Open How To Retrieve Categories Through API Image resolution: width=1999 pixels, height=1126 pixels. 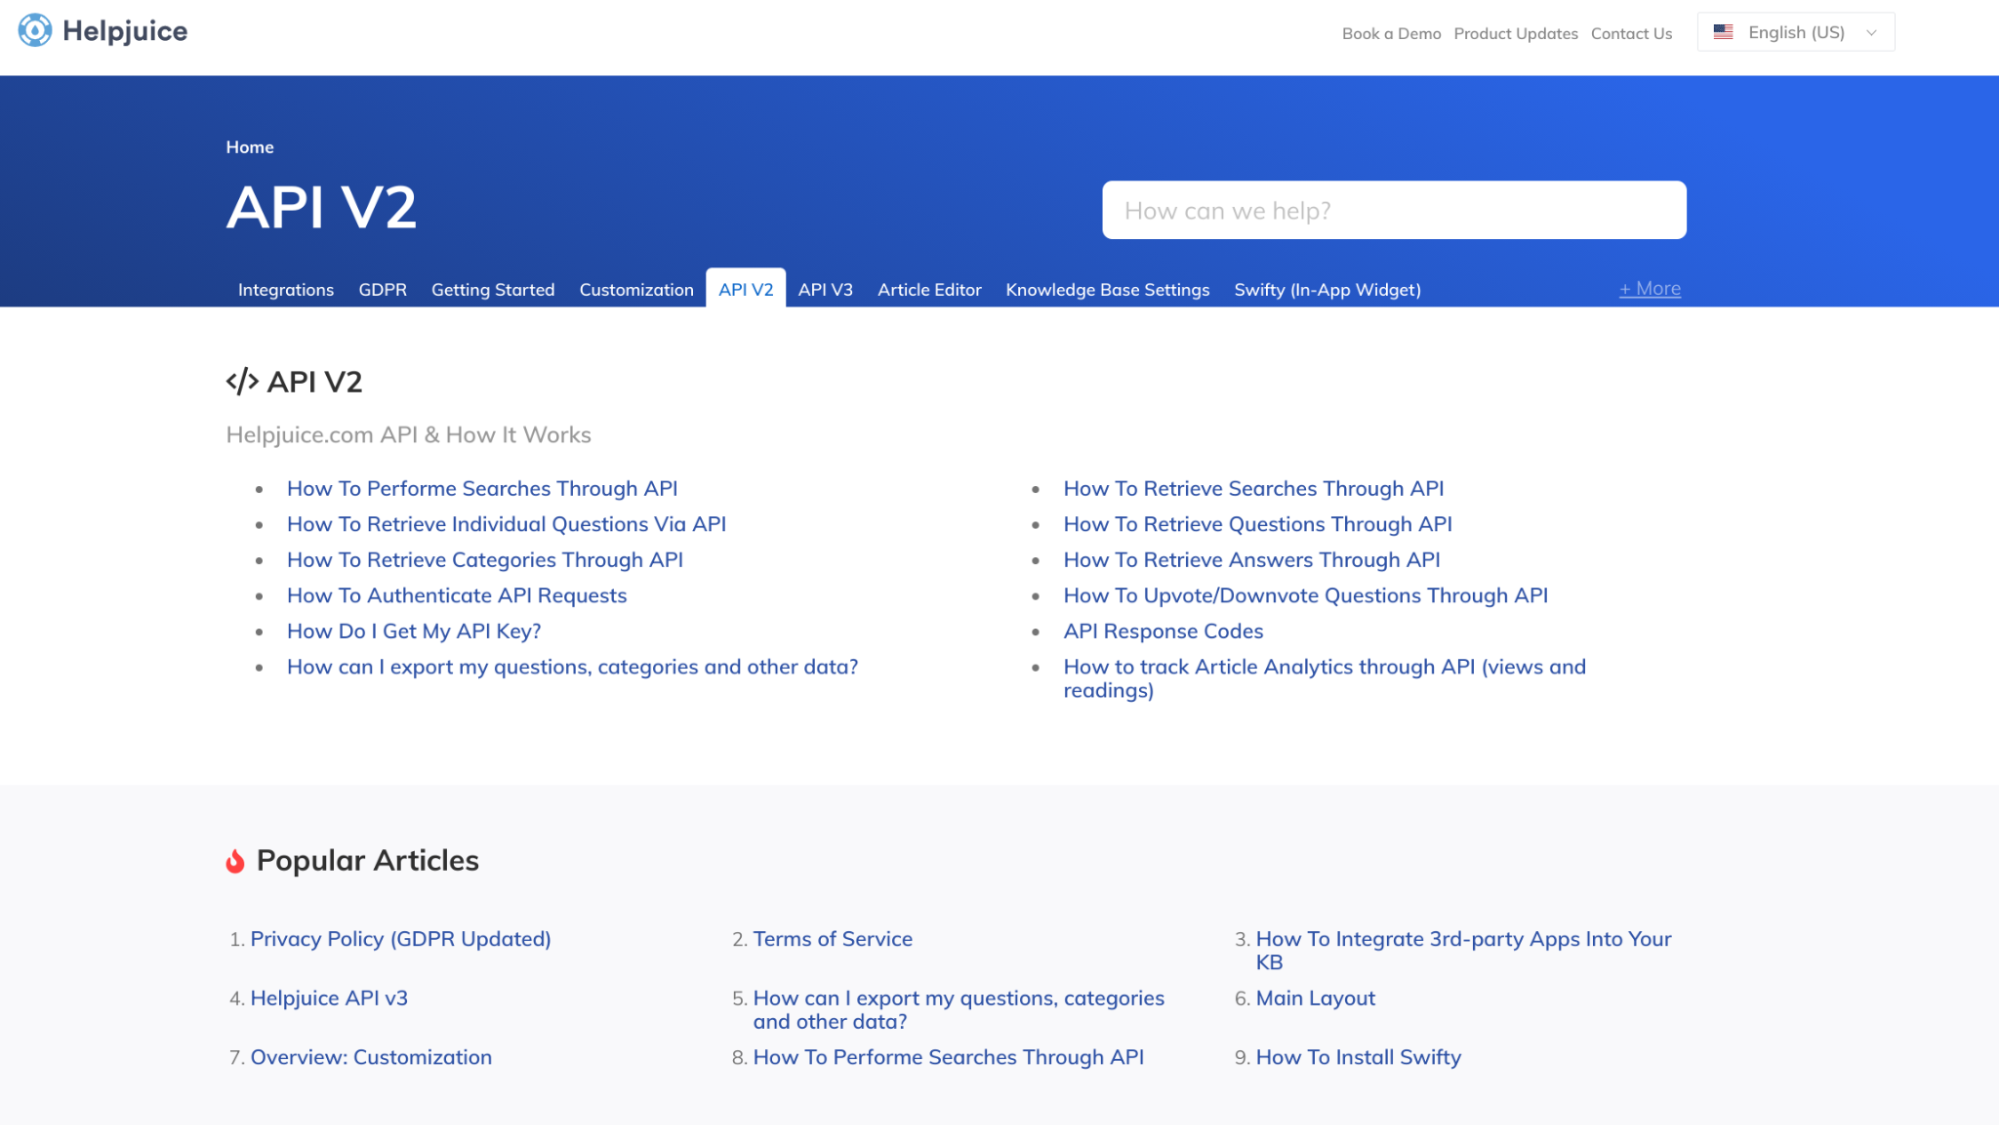coord(485,560)
